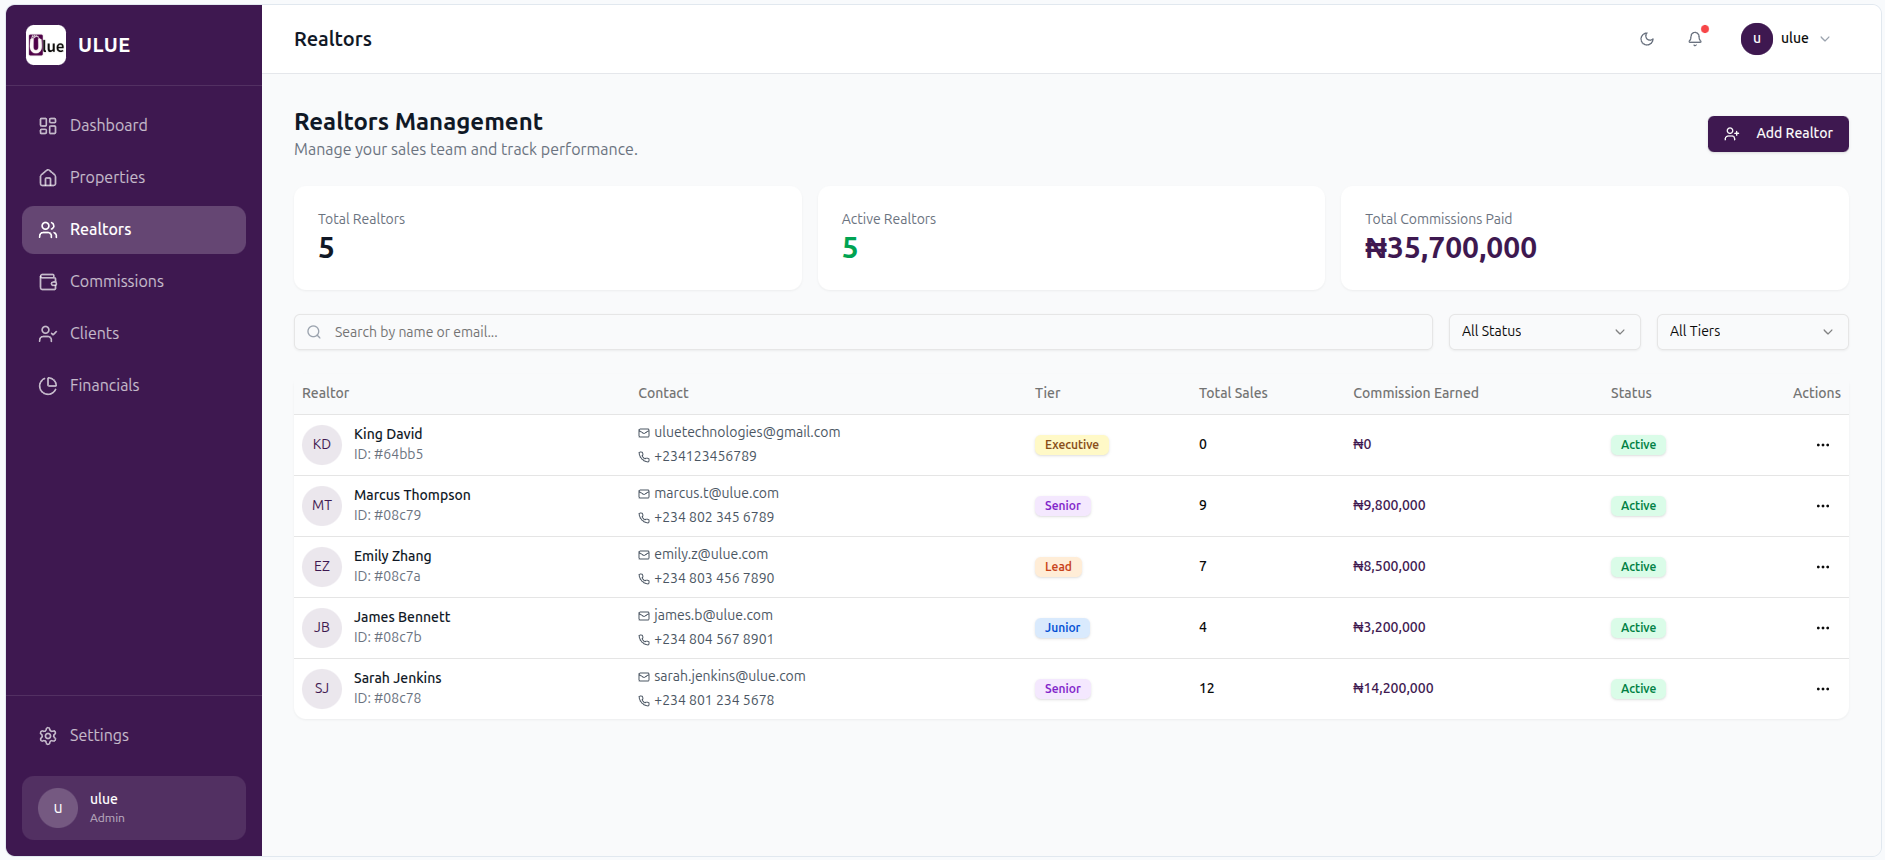Navigate to Financials section
The height and width of the screenshot is (860, 1885).
[104, 386]
